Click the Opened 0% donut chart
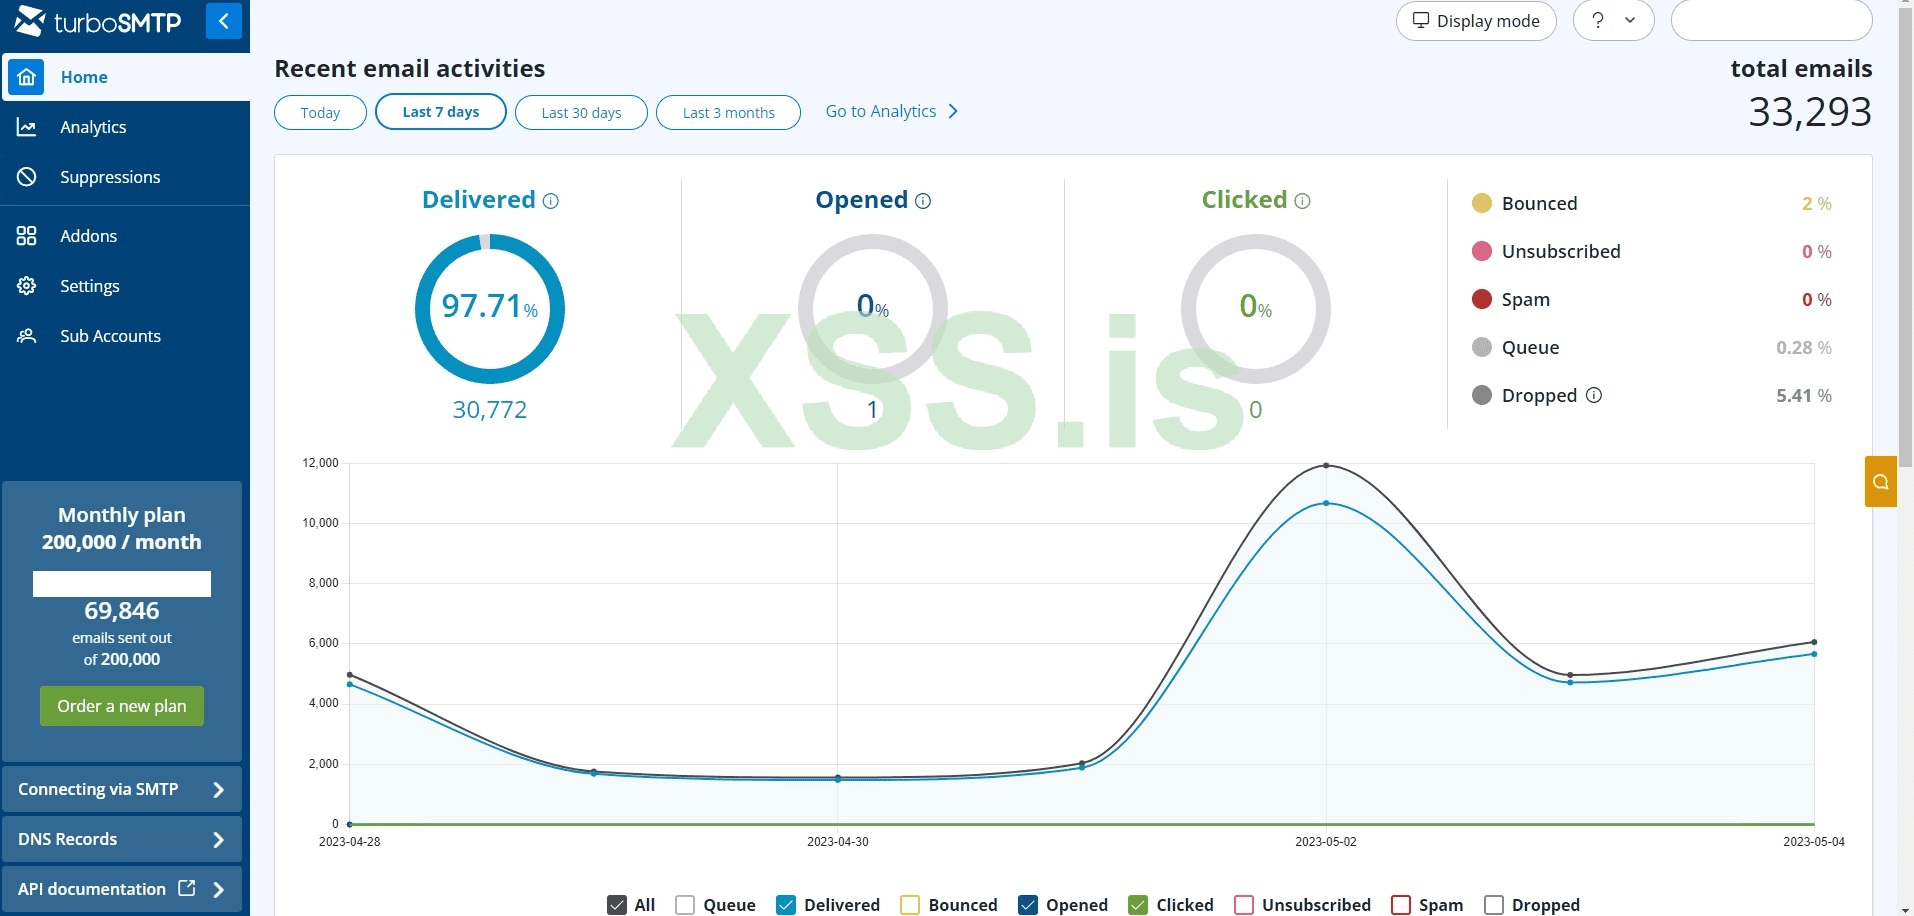Screen dimensions: 1914x916 coord(873,309)
